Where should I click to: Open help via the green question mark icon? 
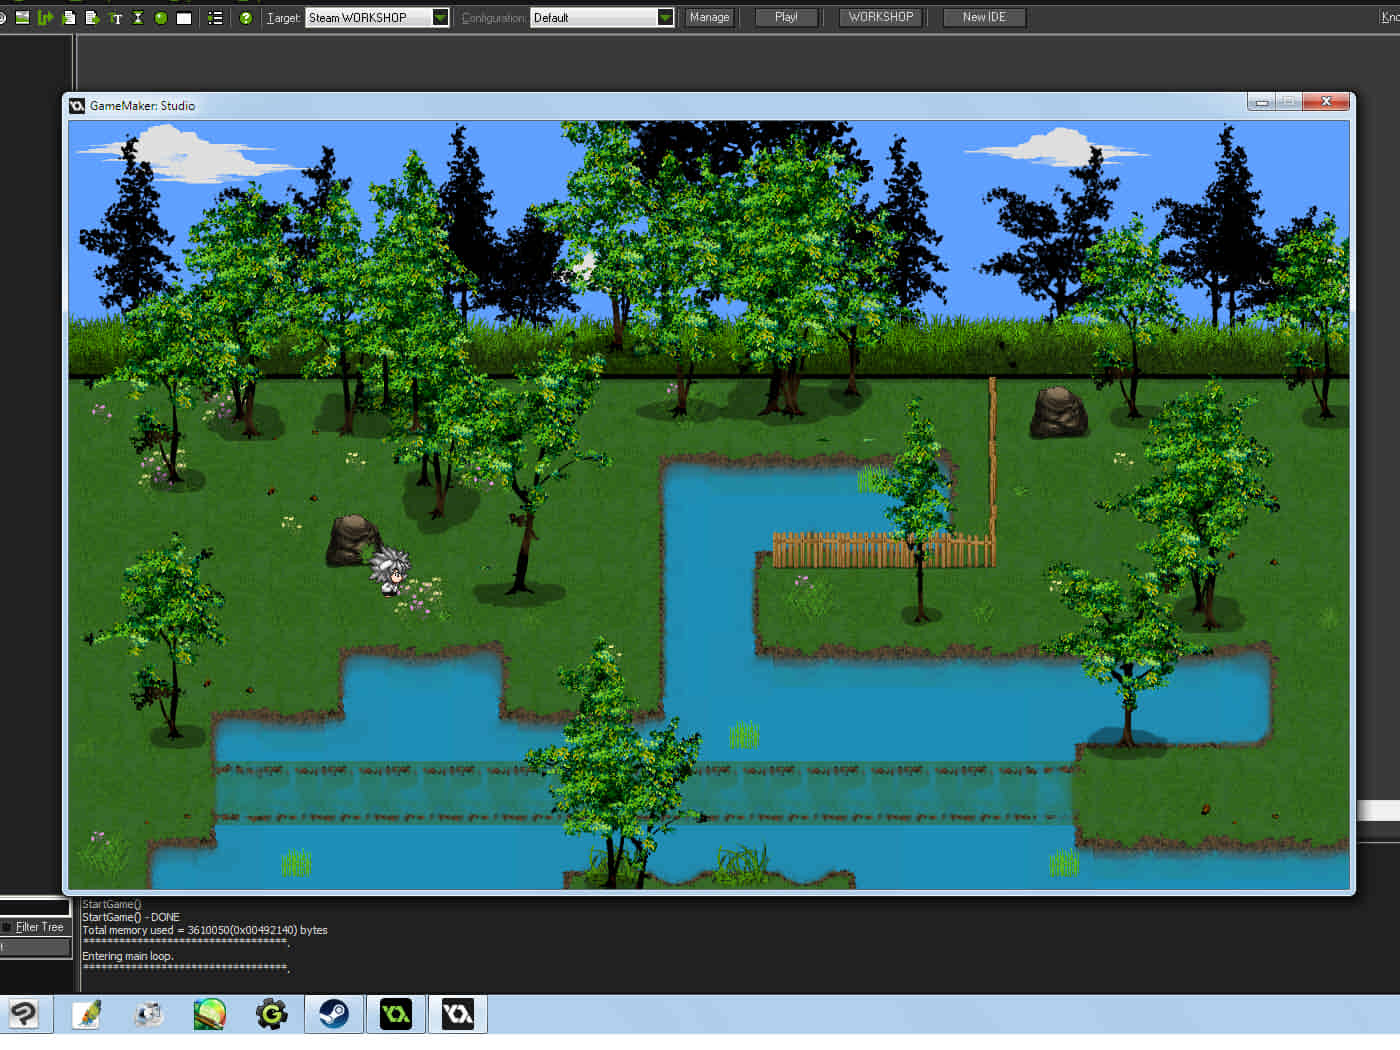coord(245,18)
